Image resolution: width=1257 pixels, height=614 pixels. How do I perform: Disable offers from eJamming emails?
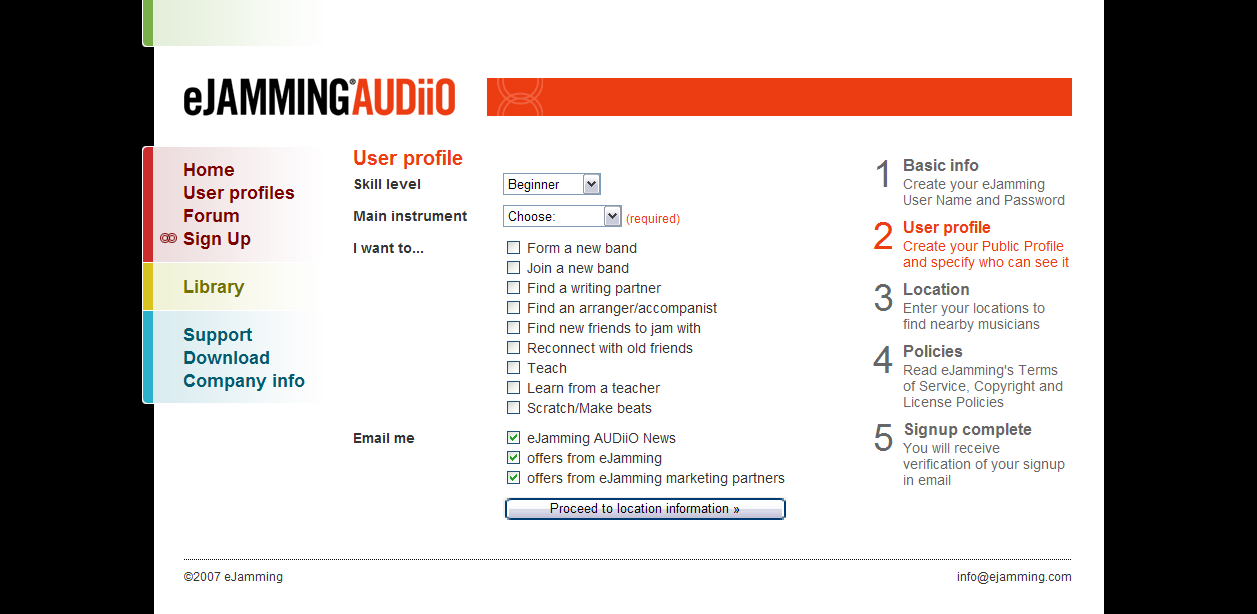(x=513, y=458)
